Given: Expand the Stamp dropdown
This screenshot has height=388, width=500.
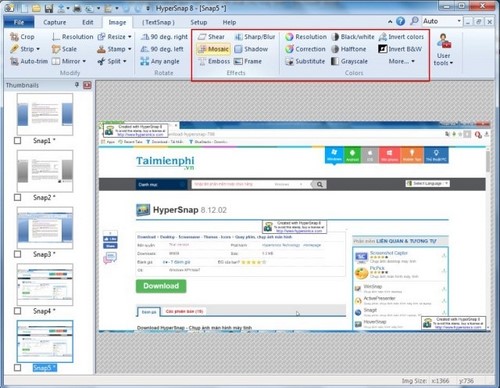Looking at the screenshot, I should point(130,49).
